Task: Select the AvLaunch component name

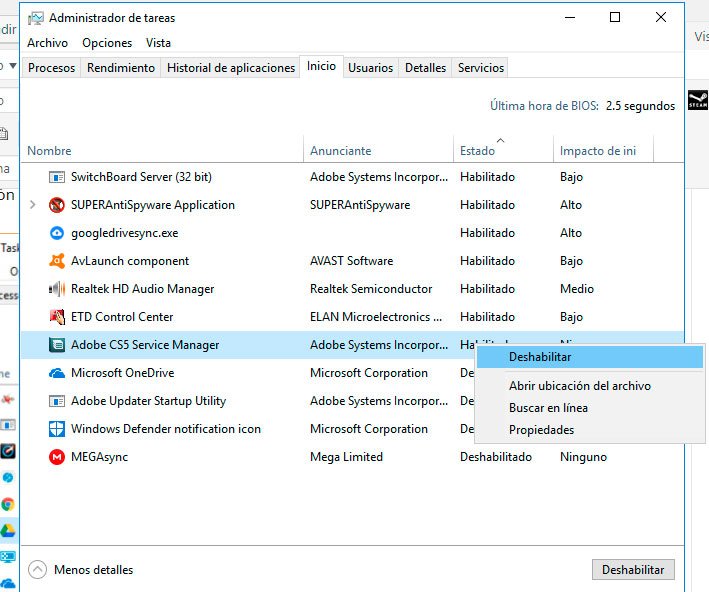Action: pos(130,261)
